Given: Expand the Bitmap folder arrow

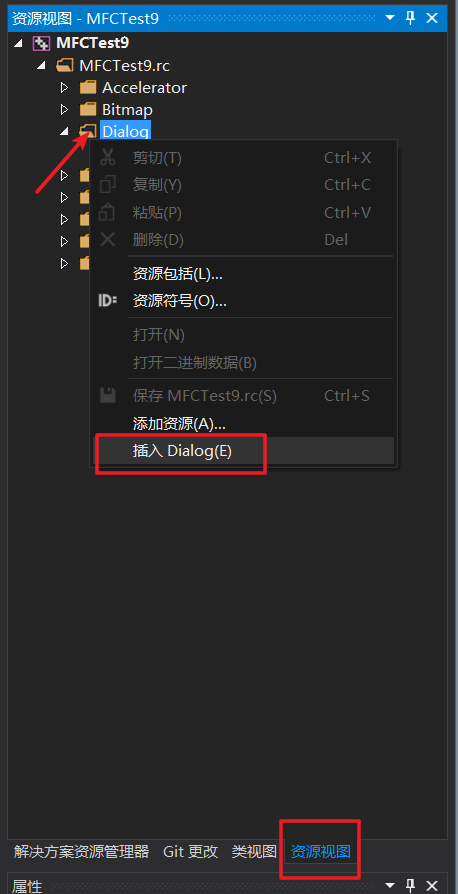Looking at the screenshot, I should pyautogui.click(x=64, y=109).
